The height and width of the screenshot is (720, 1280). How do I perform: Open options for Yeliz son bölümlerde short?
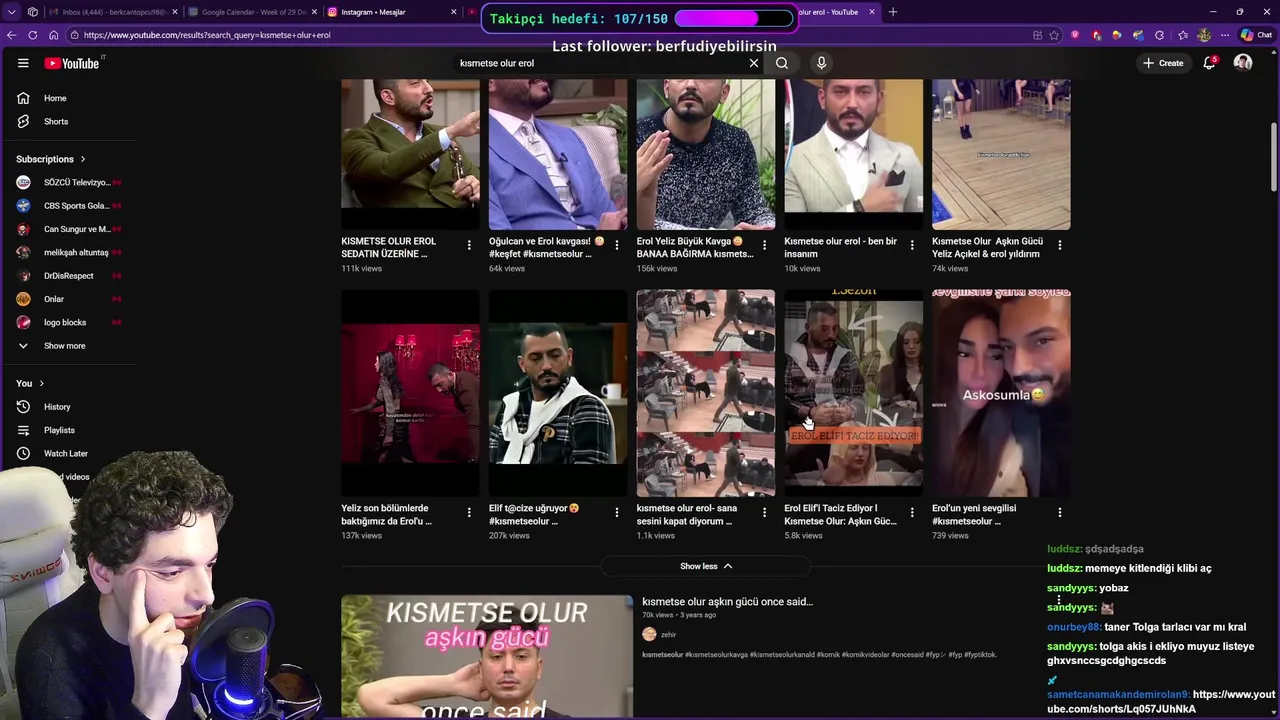[x=469, y=512]
